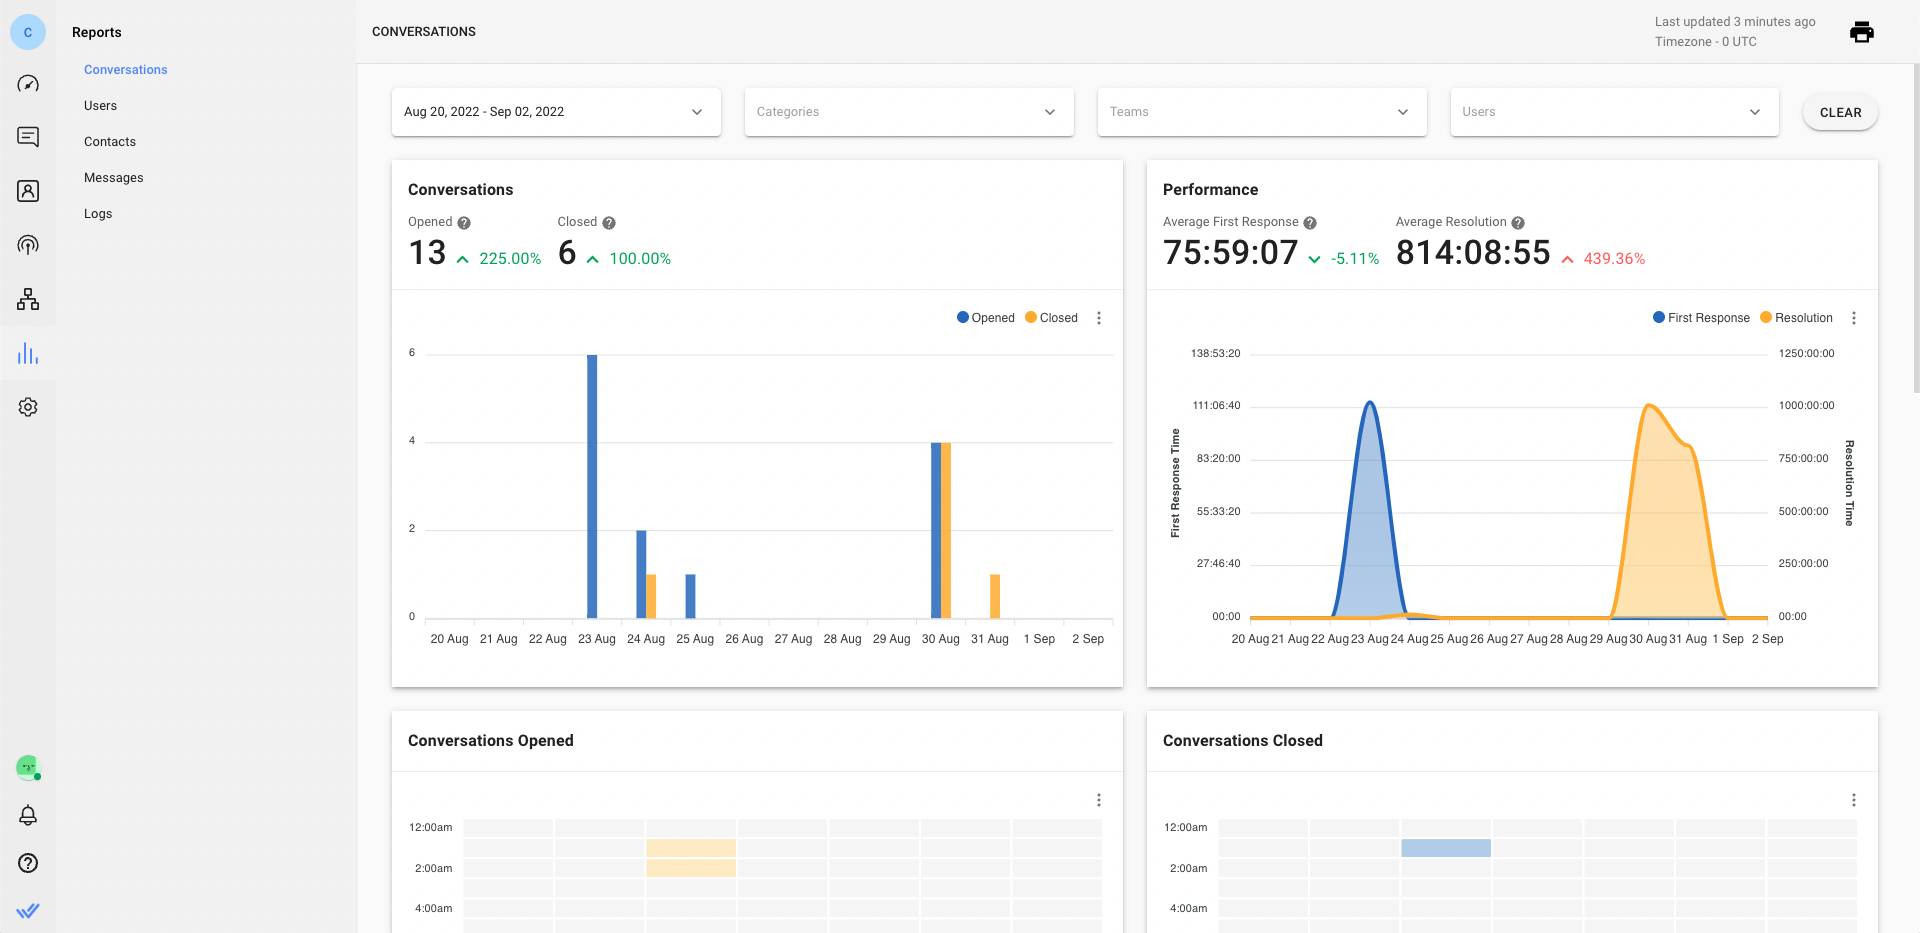This screenshot has width=1920, height=933.
Task: Open the date range dropdown Aug 20 - Sep 02
Action: [x=556, y=112]
